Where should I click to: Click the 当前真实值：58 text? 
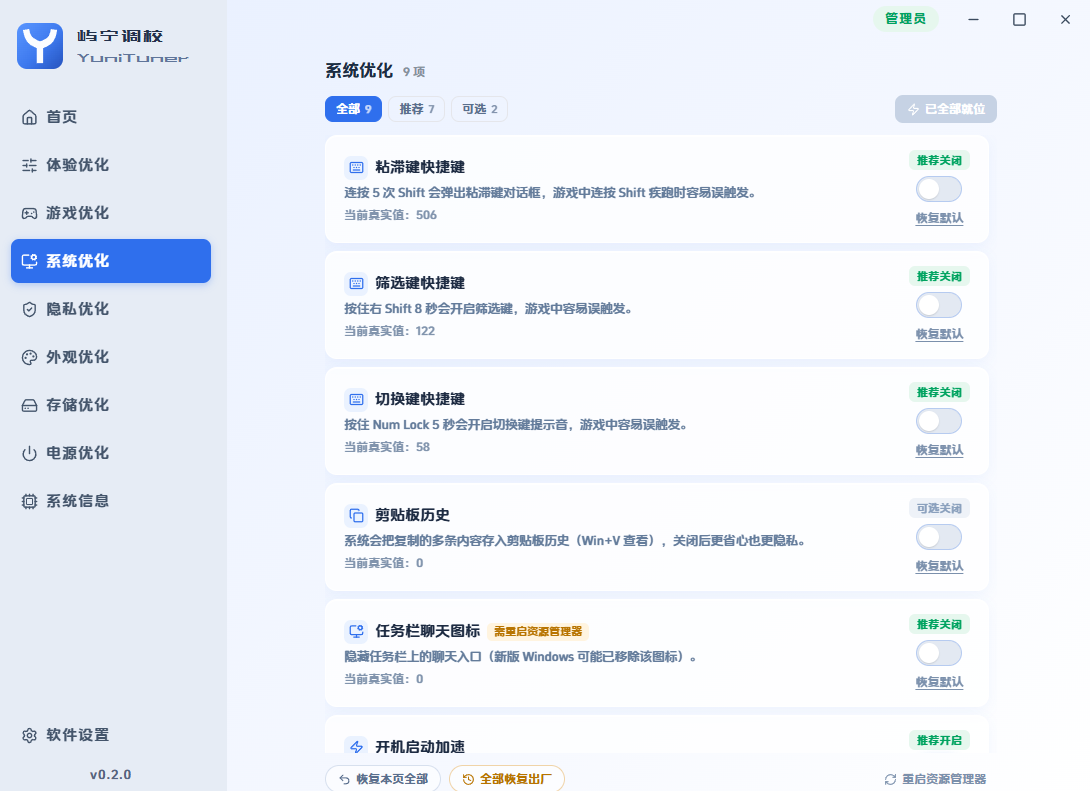387,448
